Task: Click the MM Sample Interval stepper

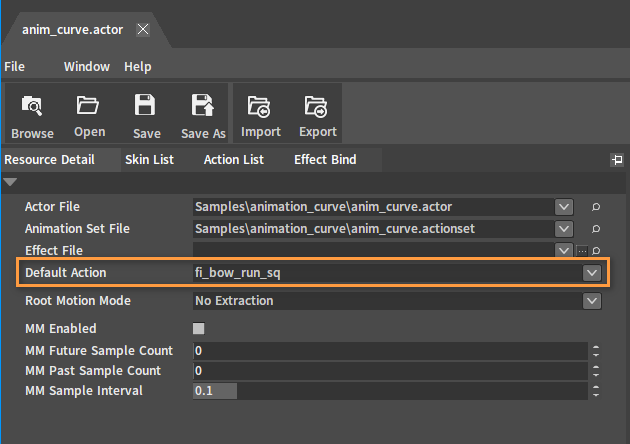Action: pos(596,391)
